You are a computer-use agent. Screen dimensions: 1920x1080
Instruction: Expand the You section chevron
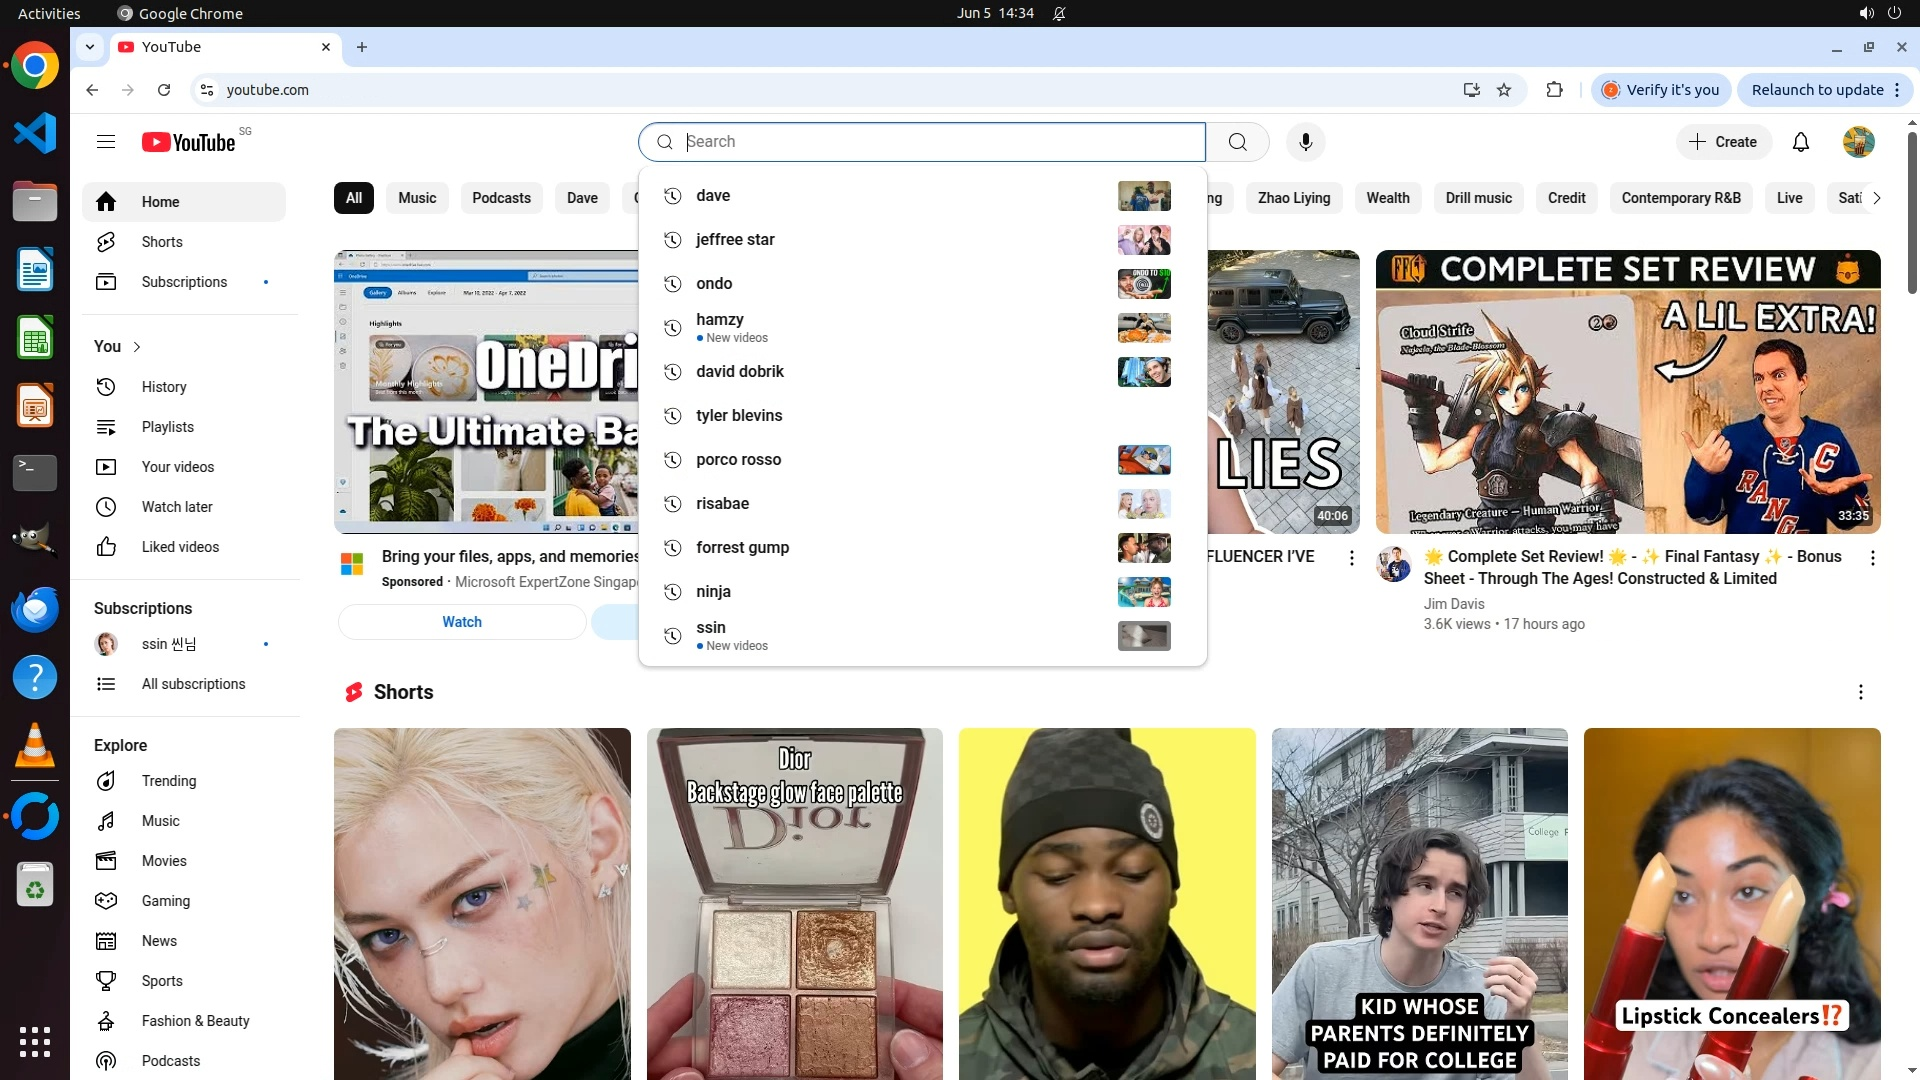pyautogui.click(x=137, y=347)
